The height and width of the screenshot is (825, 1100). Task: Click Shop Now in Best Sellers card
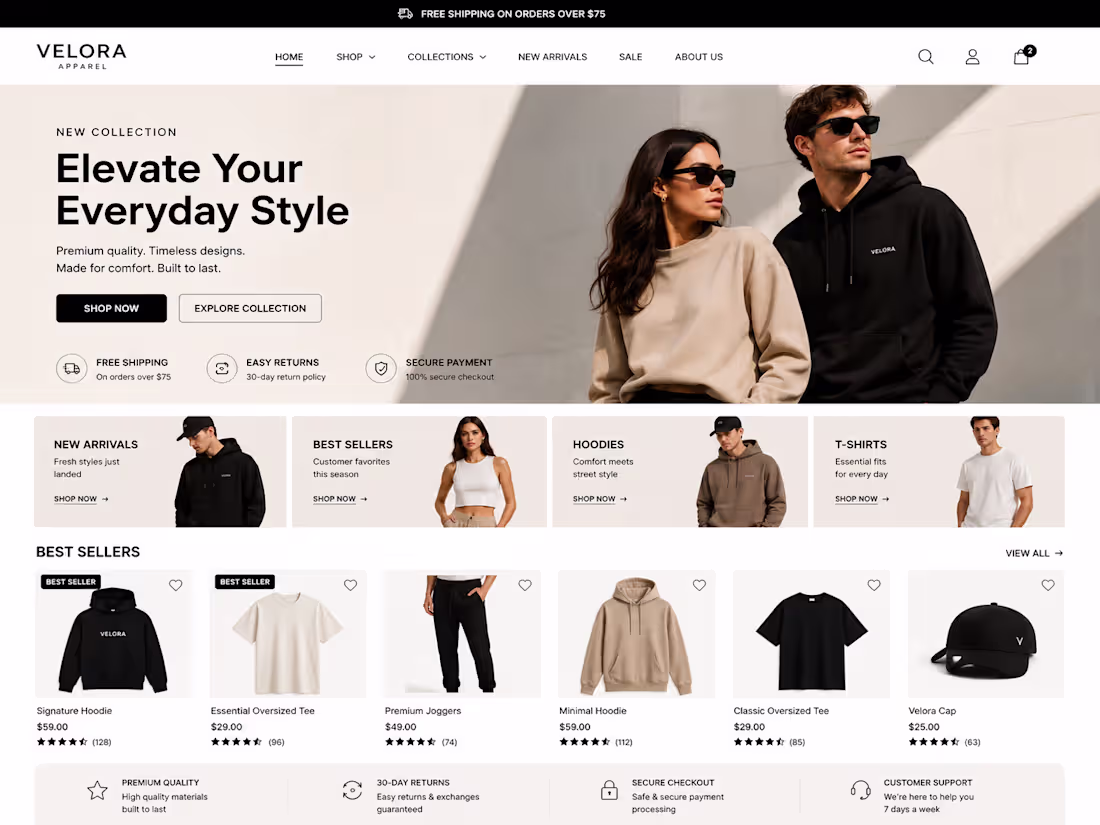pyautogui.click(x=340, y=499)
